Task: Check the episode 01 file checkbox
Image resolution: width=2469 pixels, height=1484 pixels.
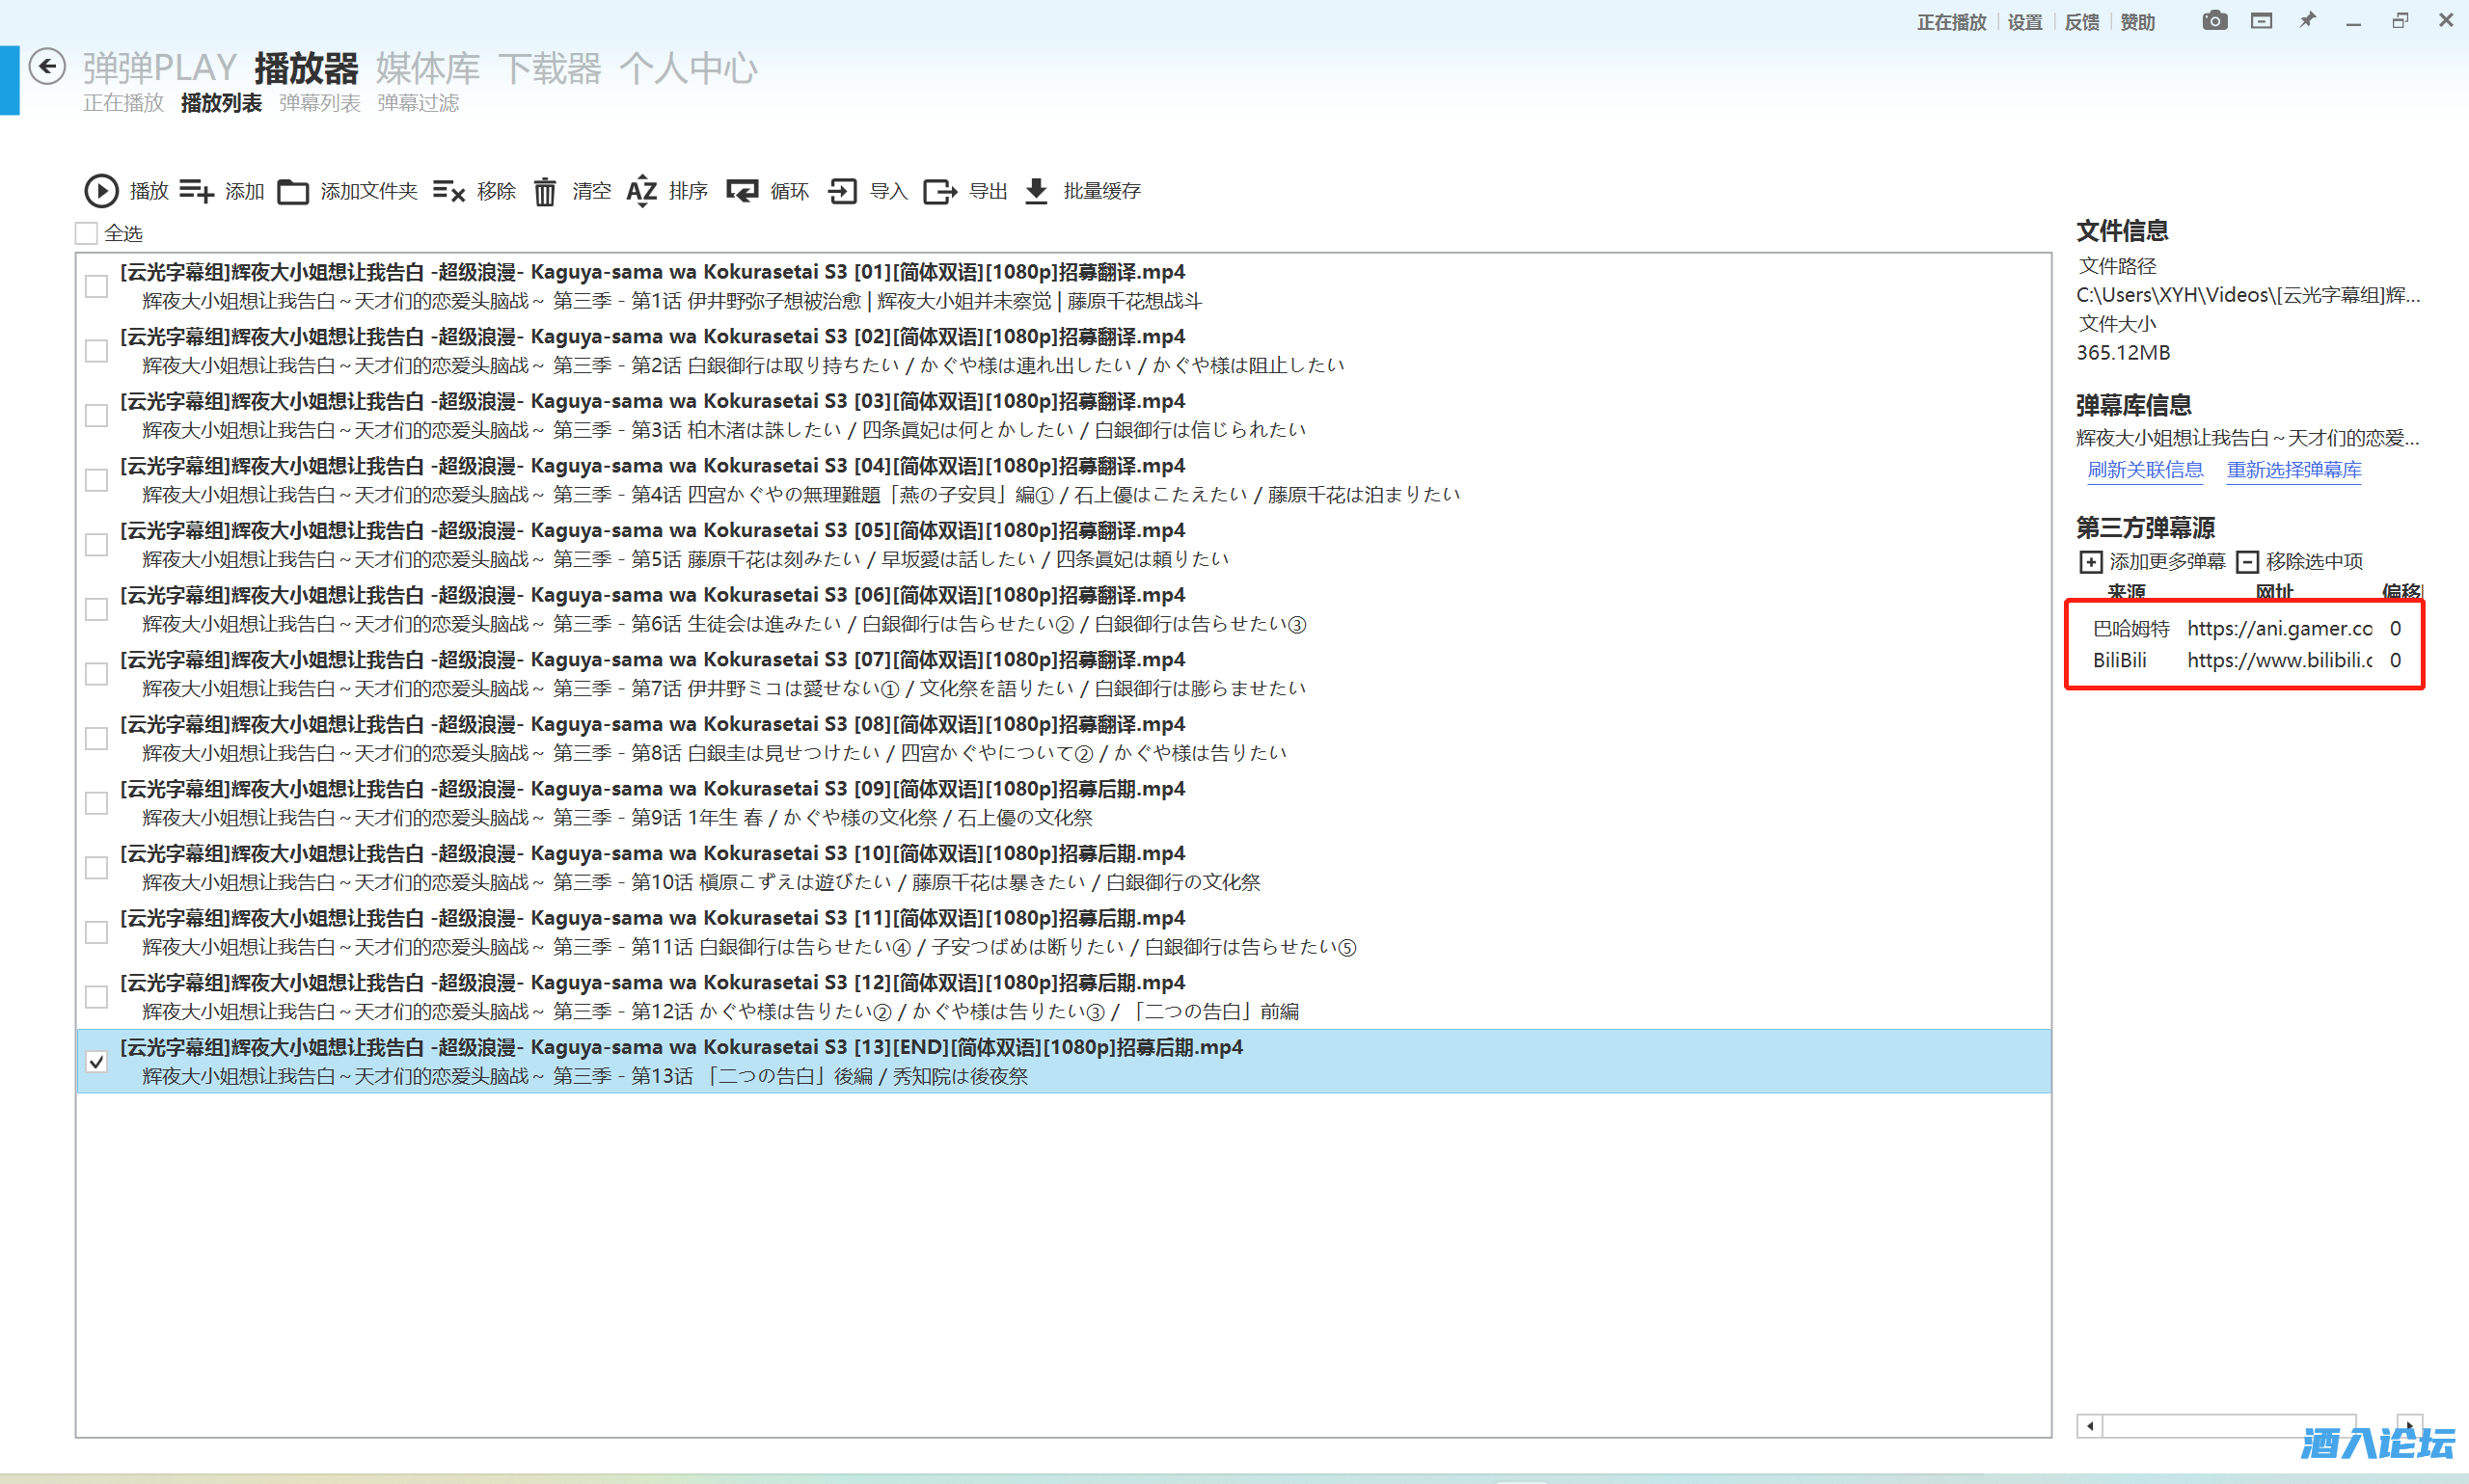Action: pos(96,286)
